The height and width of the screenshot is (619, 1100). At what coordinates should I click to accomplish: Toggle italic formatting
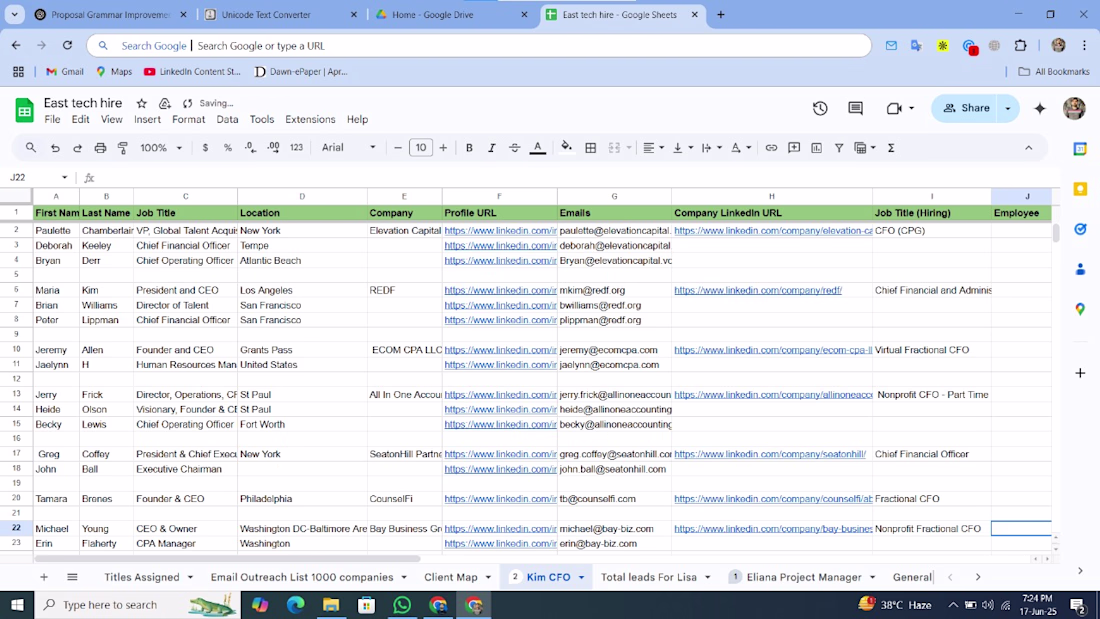(x=492, y=148)
